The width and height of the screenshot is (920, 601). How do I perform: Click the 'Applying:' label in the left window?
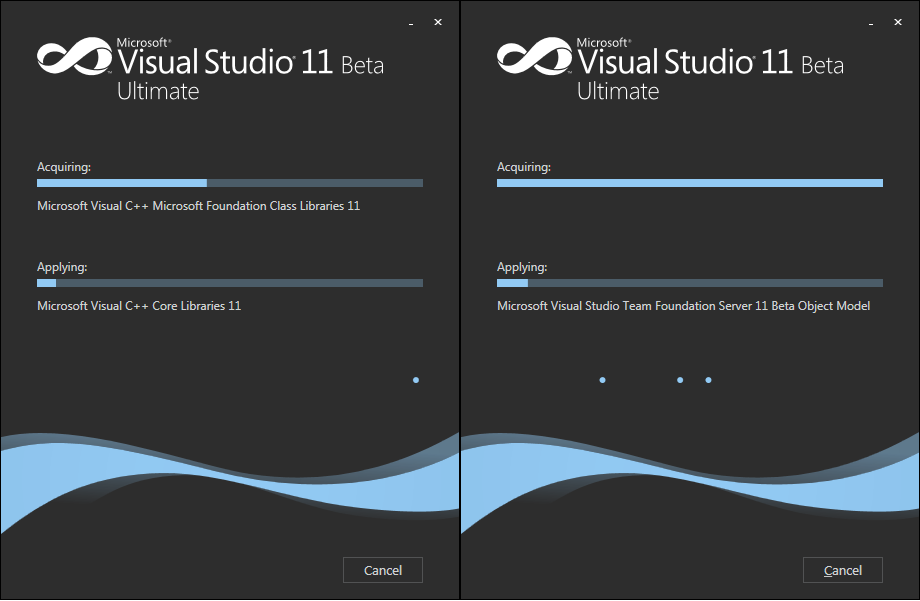pos(62,267)
